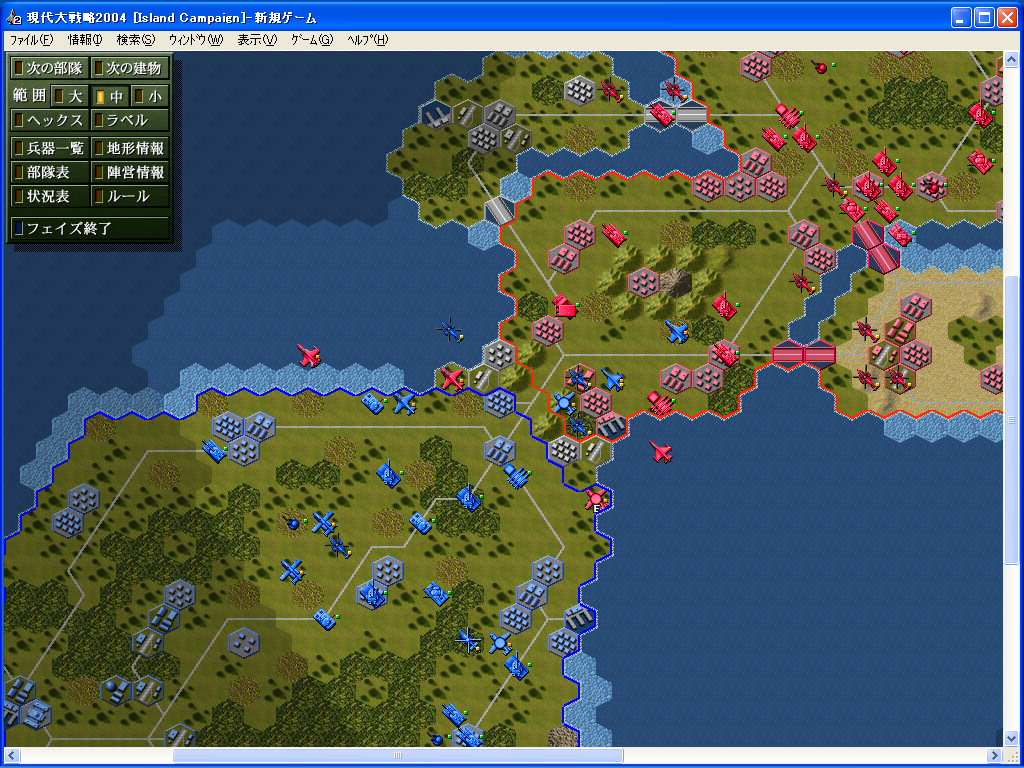
Task: Click the vertical scrollbar up arrow
Action: pyautogui.click(x=1011, y=59)
